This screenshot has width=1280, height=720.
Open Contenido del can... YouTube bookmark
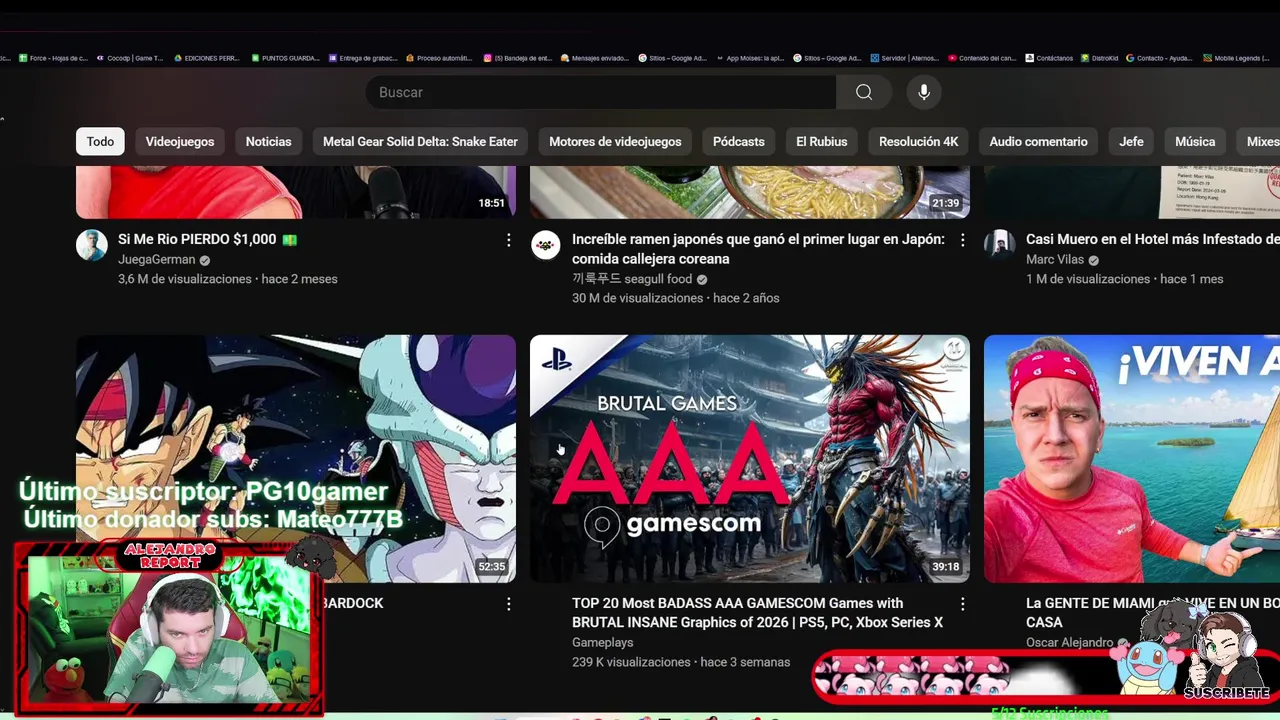981,58
